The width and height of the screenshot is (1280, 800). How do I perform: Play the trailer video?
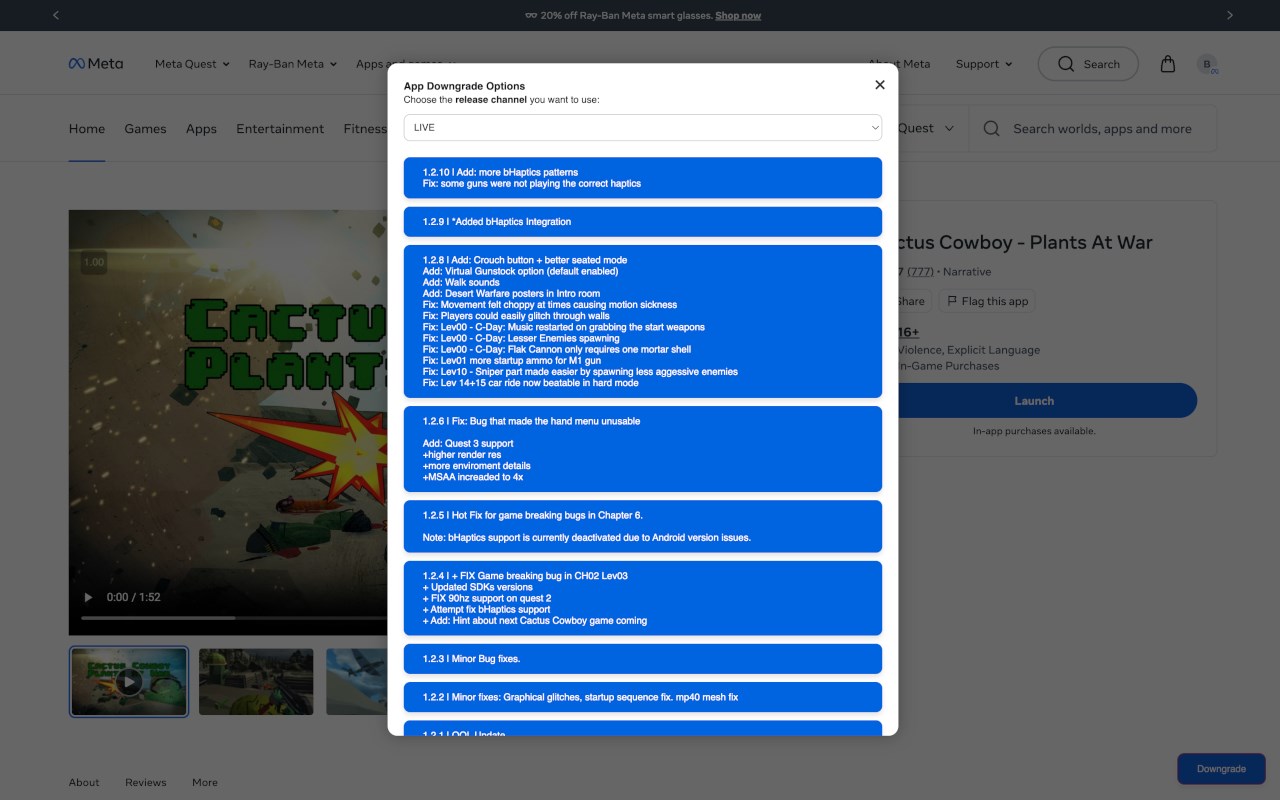pos(88,597)
